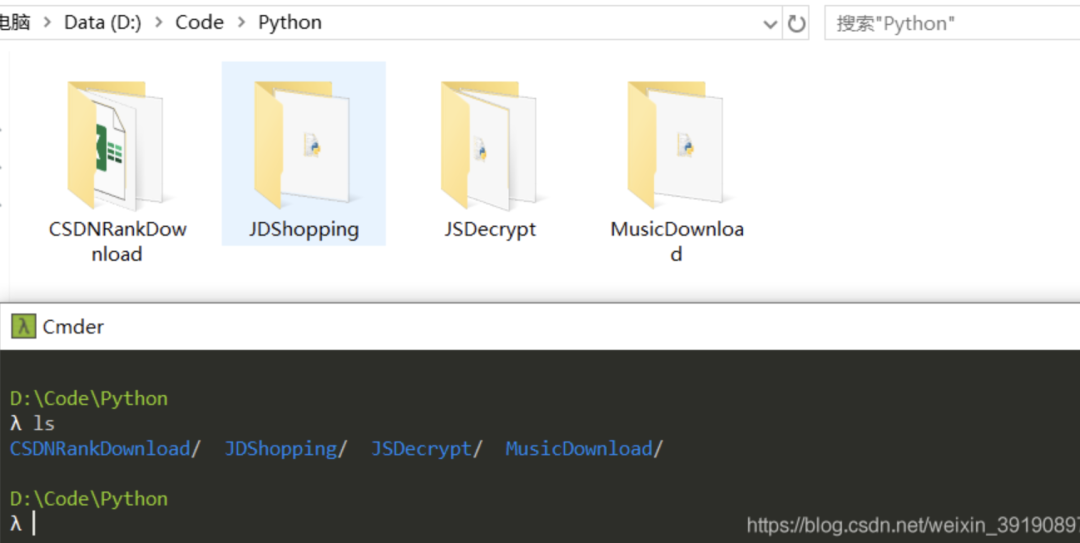Expand the chevron after Data (D:)
The height and width of the screenshot is (543, 1080).
click(159, 23)
